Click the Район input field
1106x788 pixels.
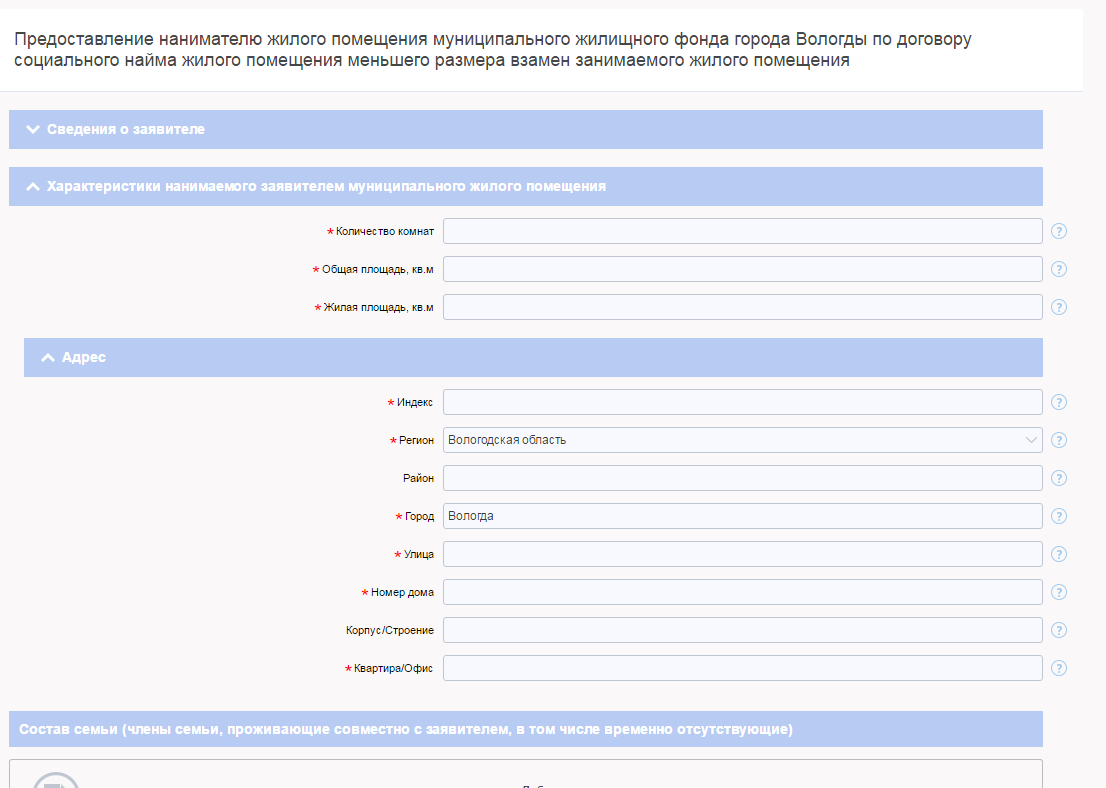742,478
